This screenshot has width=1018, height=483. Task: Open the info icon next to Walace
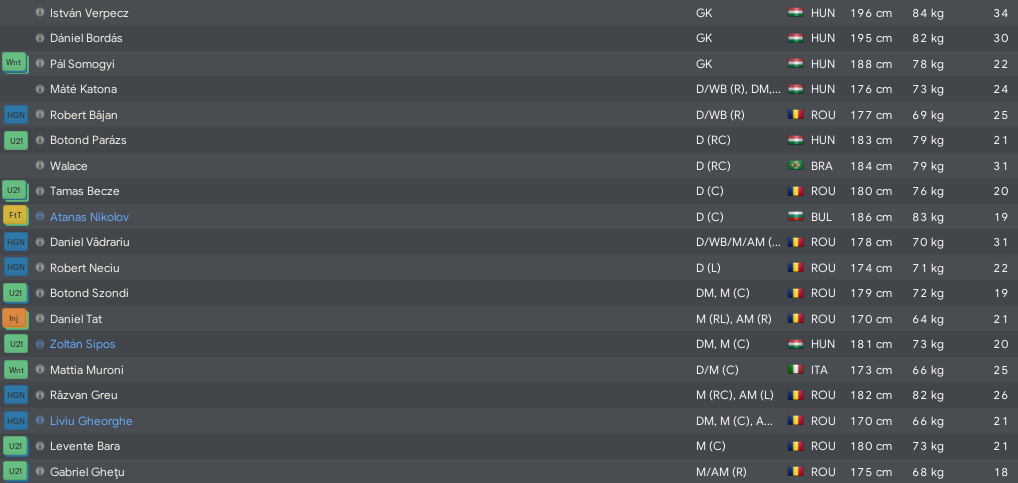click(40, 166)
